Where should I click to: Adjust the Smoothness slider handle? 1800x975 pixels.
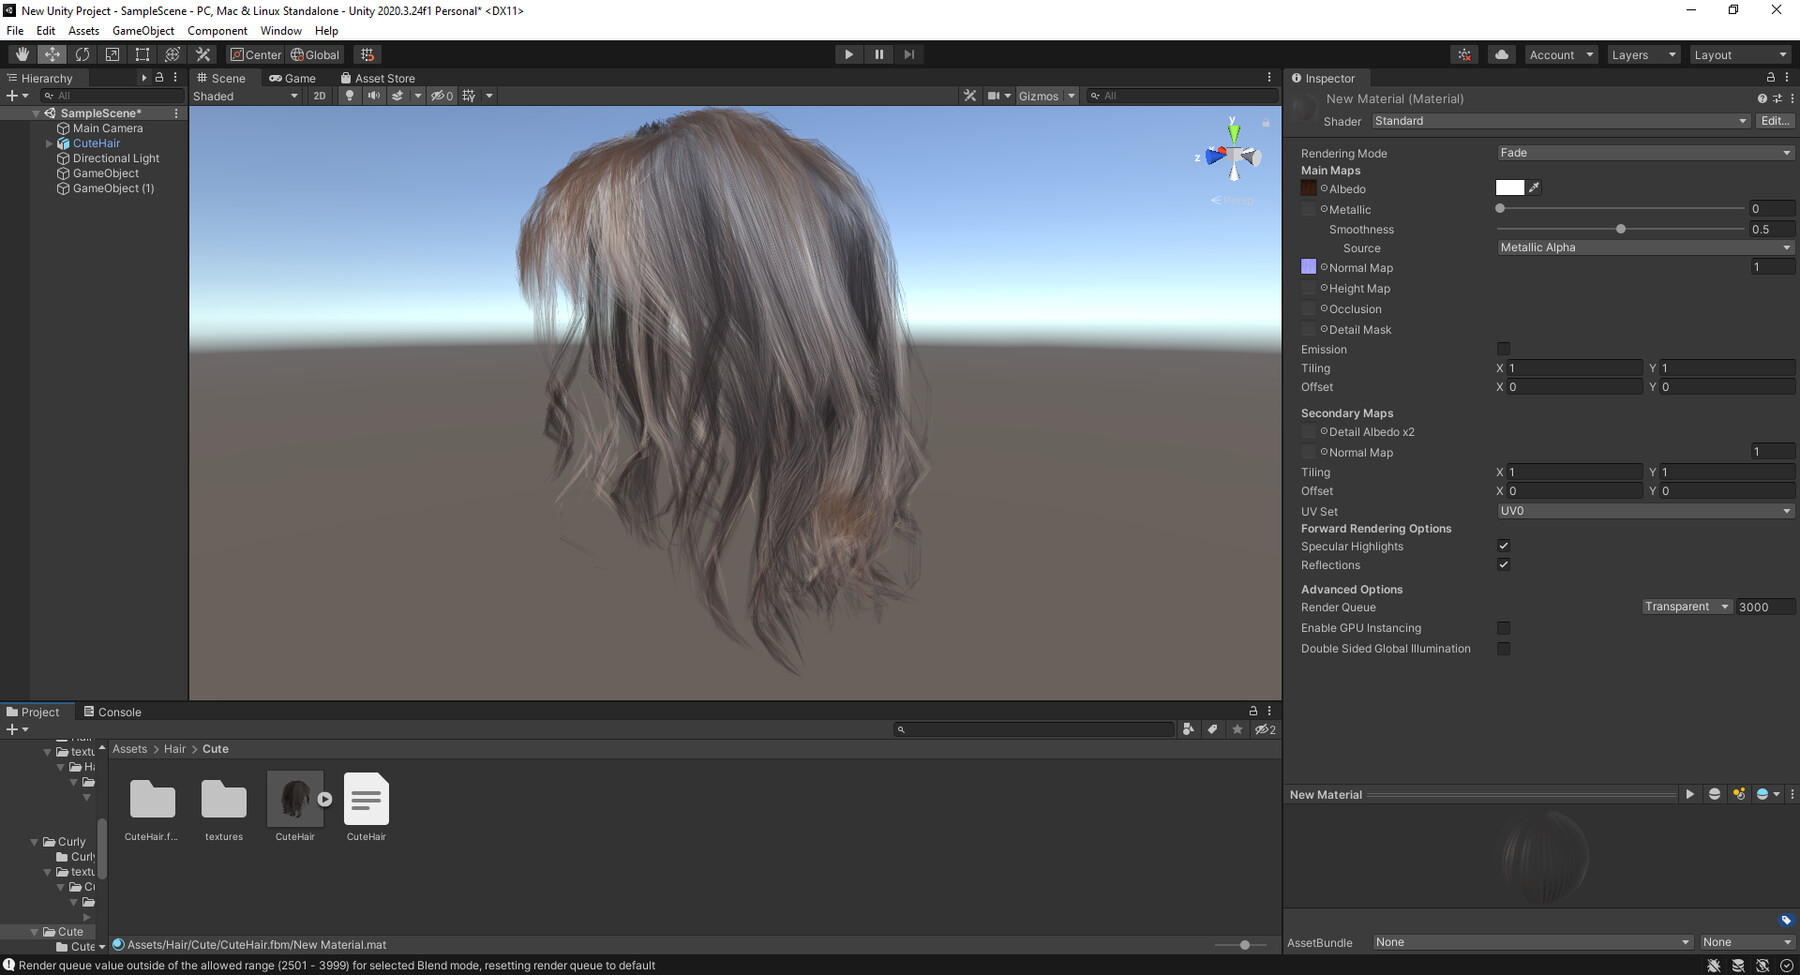click(x=1620, y=229)
